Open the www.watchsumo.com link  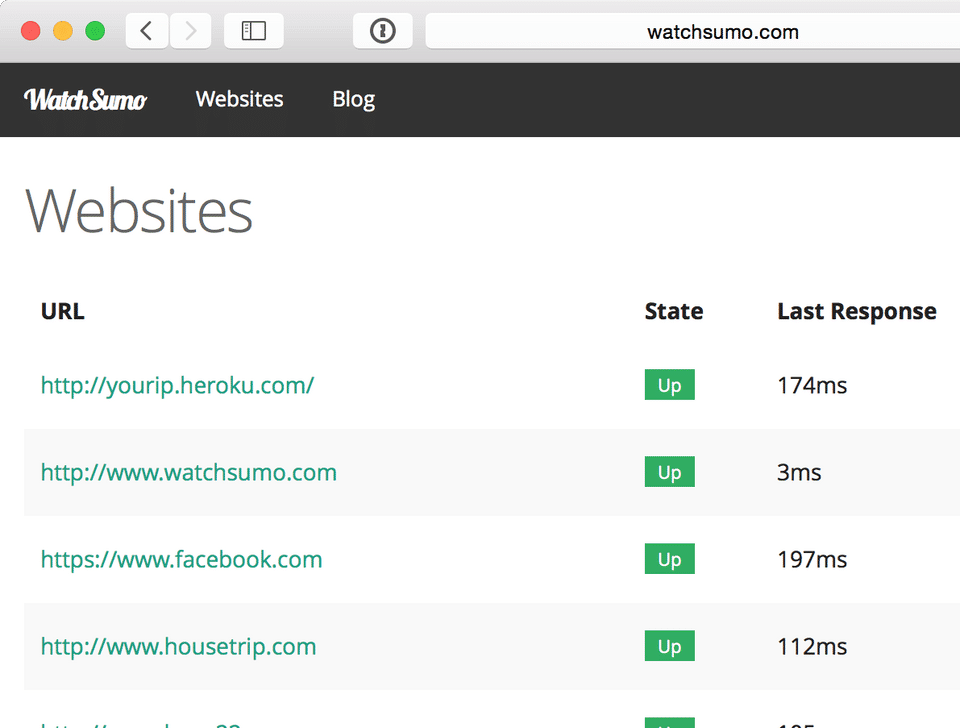(189, 473)
